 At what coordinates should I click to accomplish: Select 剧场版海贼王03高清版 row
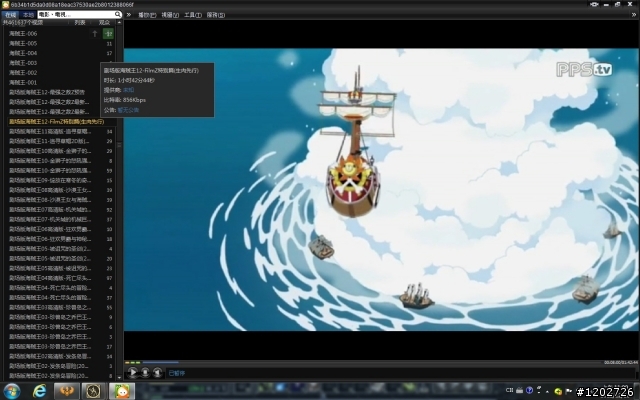(x=61, y=308)
